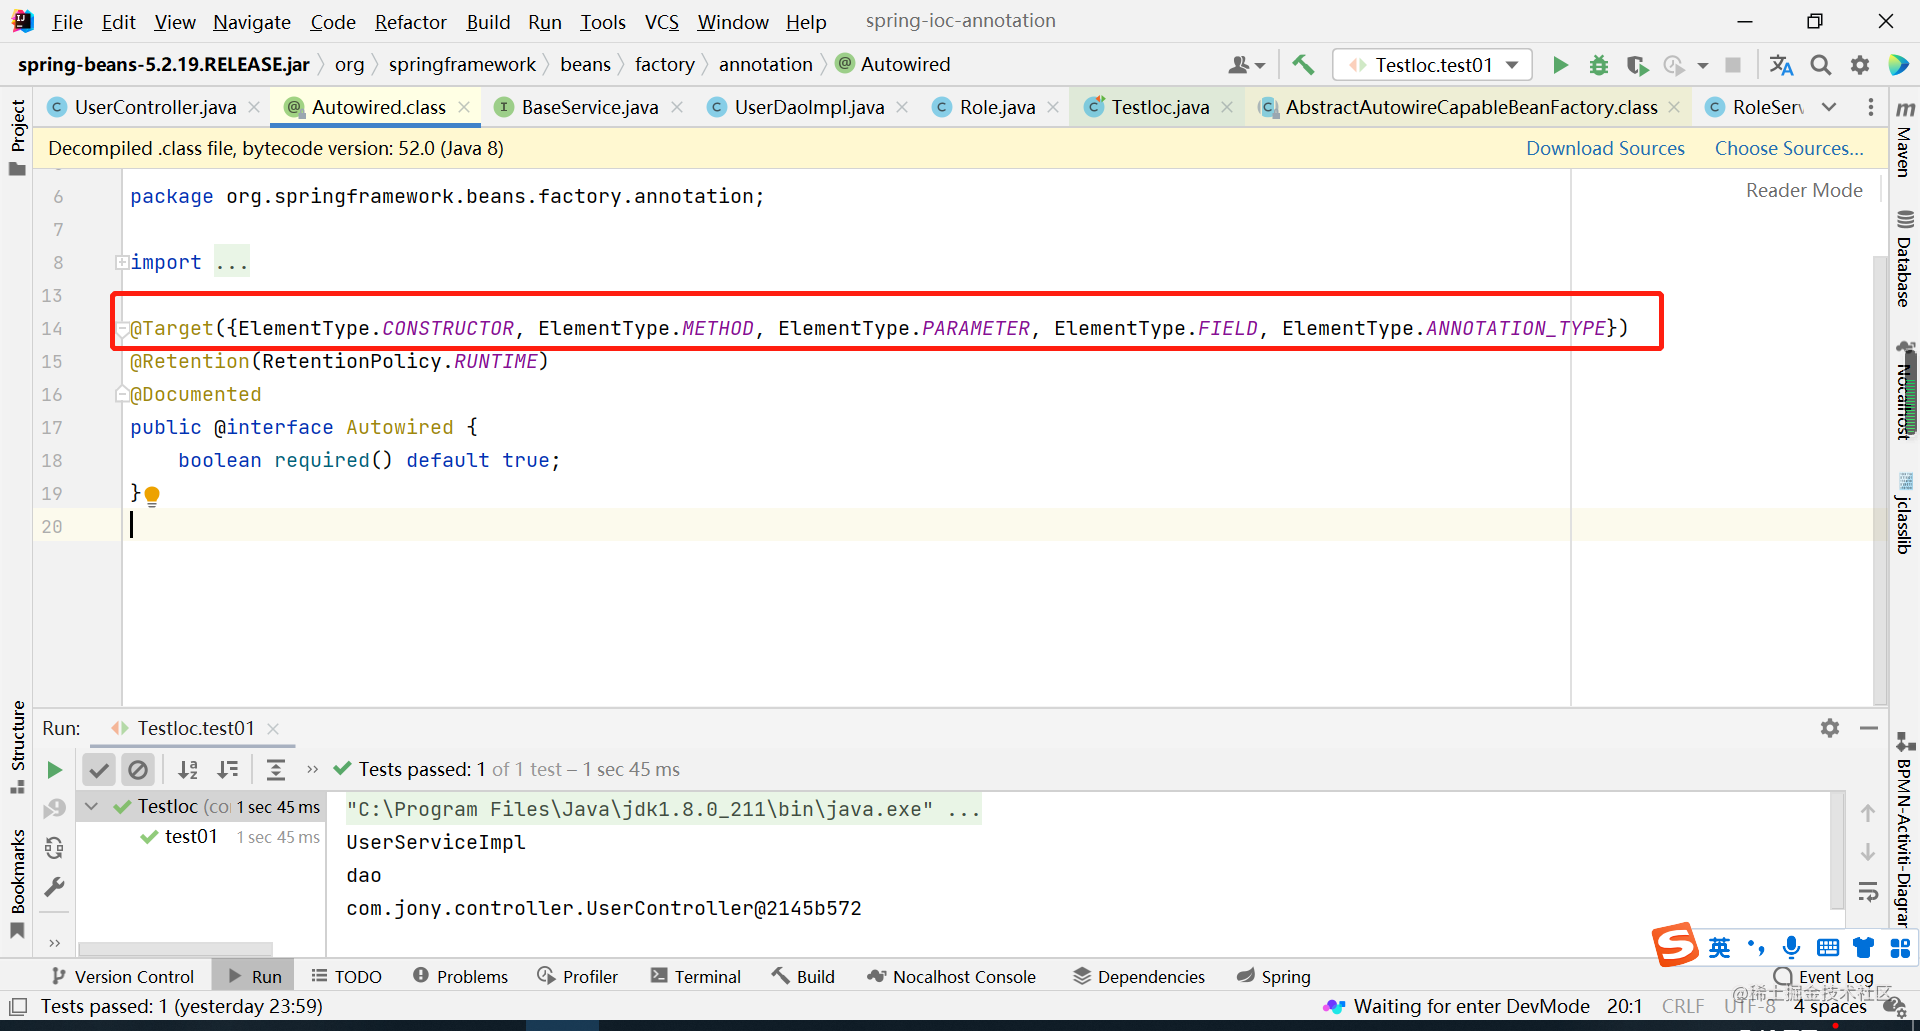Click the up arrow in console
1920x1031 pixels.
tap(1867, 813)
